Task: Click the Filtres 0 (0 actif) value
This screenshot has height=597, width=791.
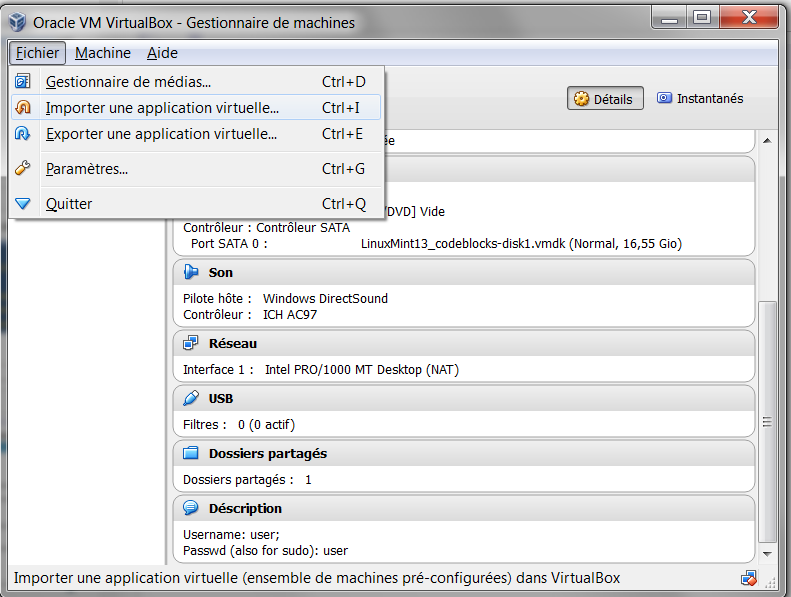Action: tap(266, 425)
